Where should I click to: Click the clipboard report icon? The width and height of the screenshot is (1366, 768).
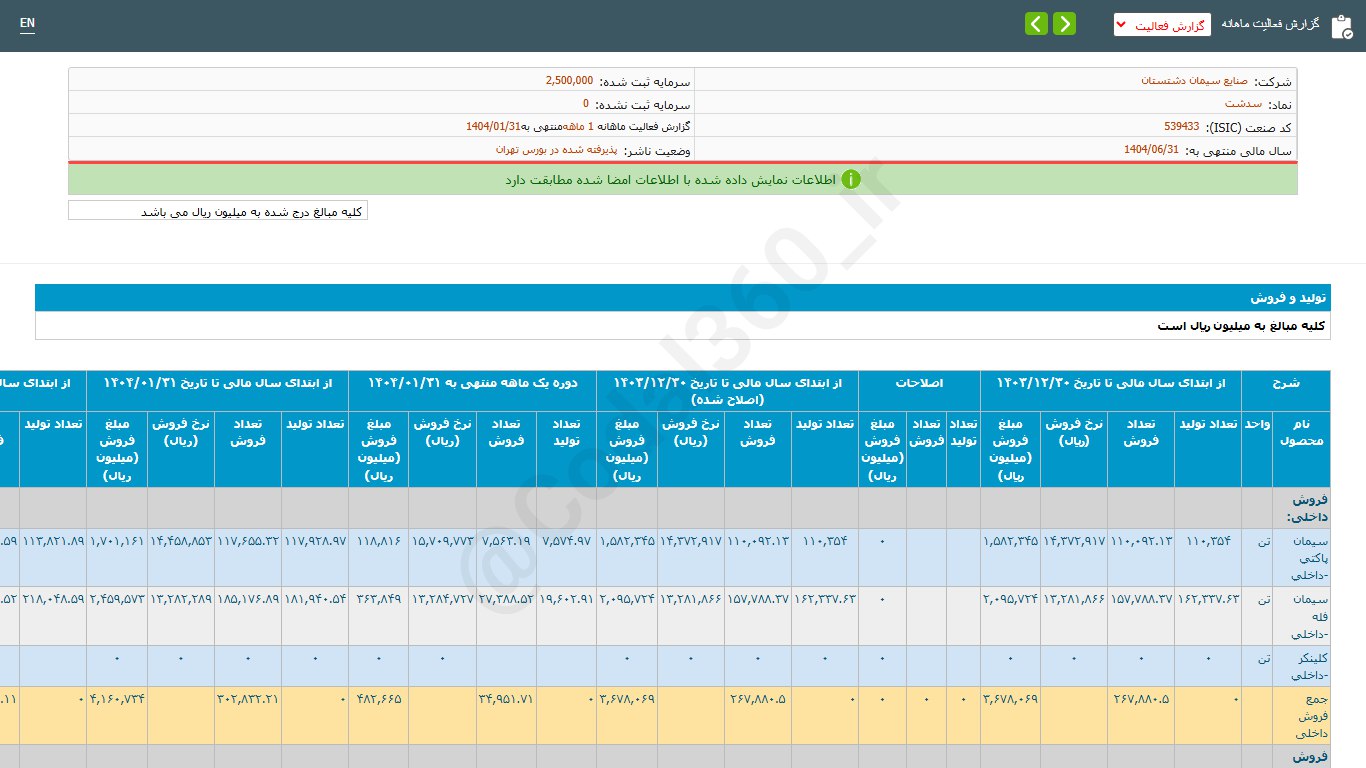[1341, 26]
